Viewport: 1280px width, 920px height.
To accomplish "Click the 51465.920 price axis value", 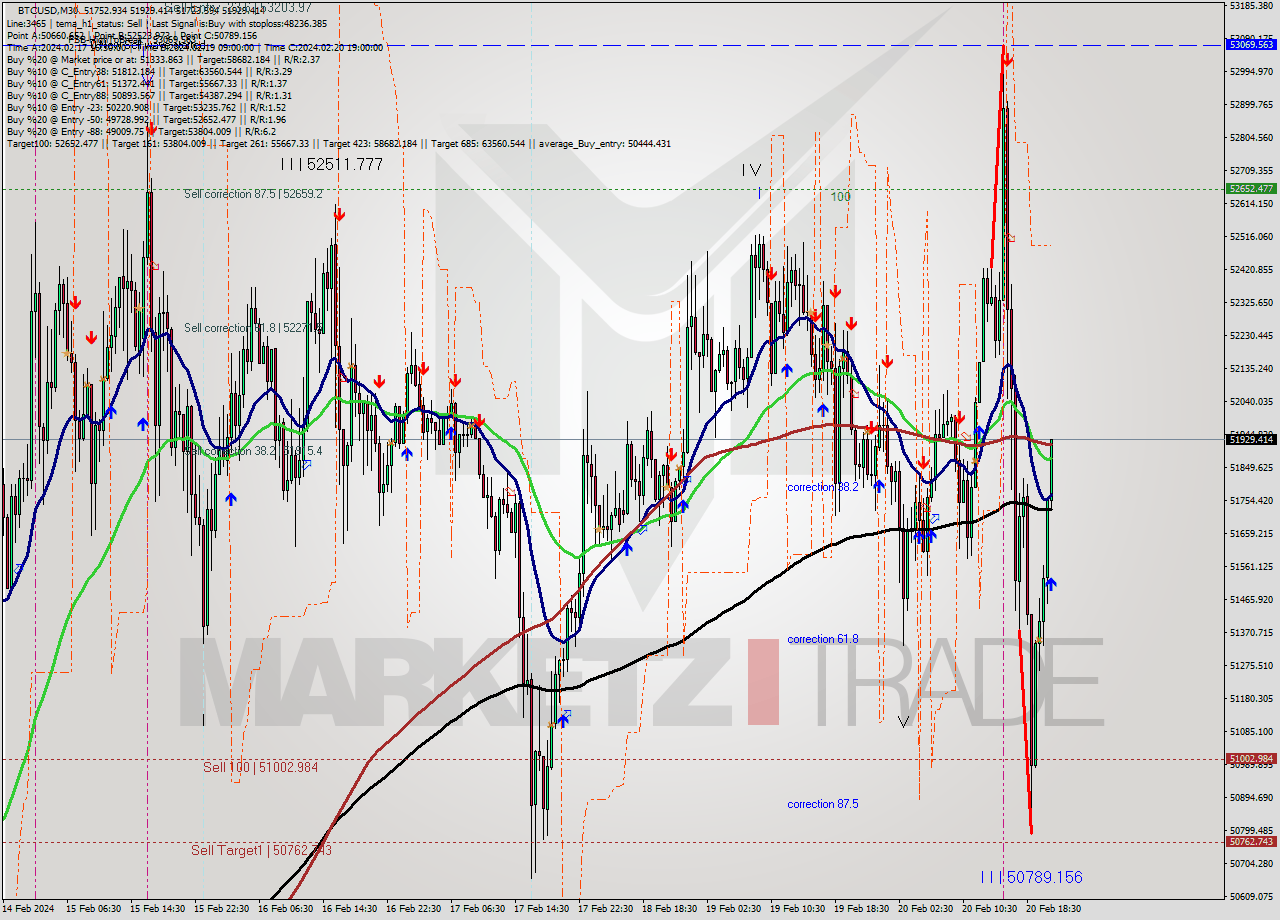I will click(1251, 600).
